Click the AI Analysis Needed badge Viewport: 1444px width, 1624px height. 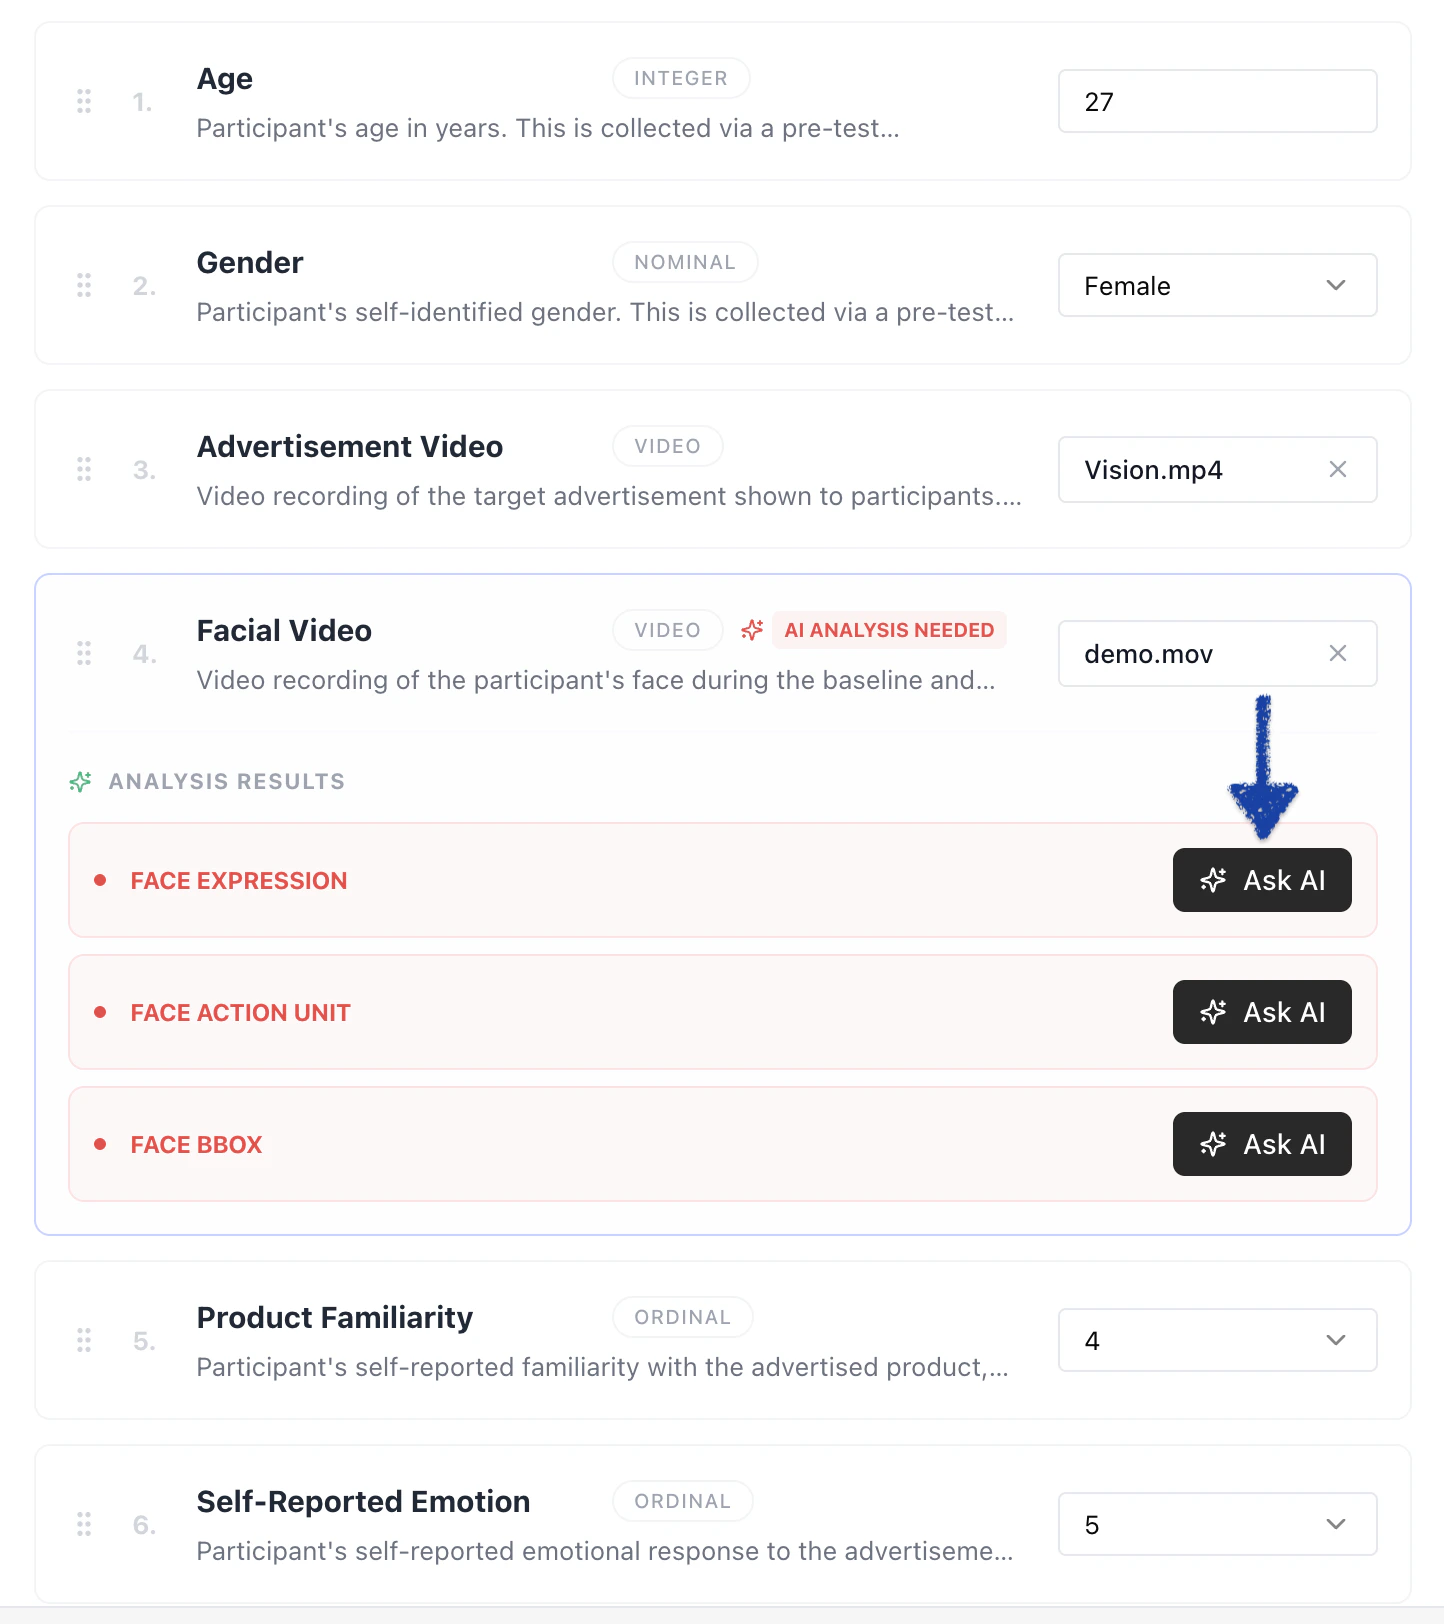pyautogui.click(x=889, y=630)
